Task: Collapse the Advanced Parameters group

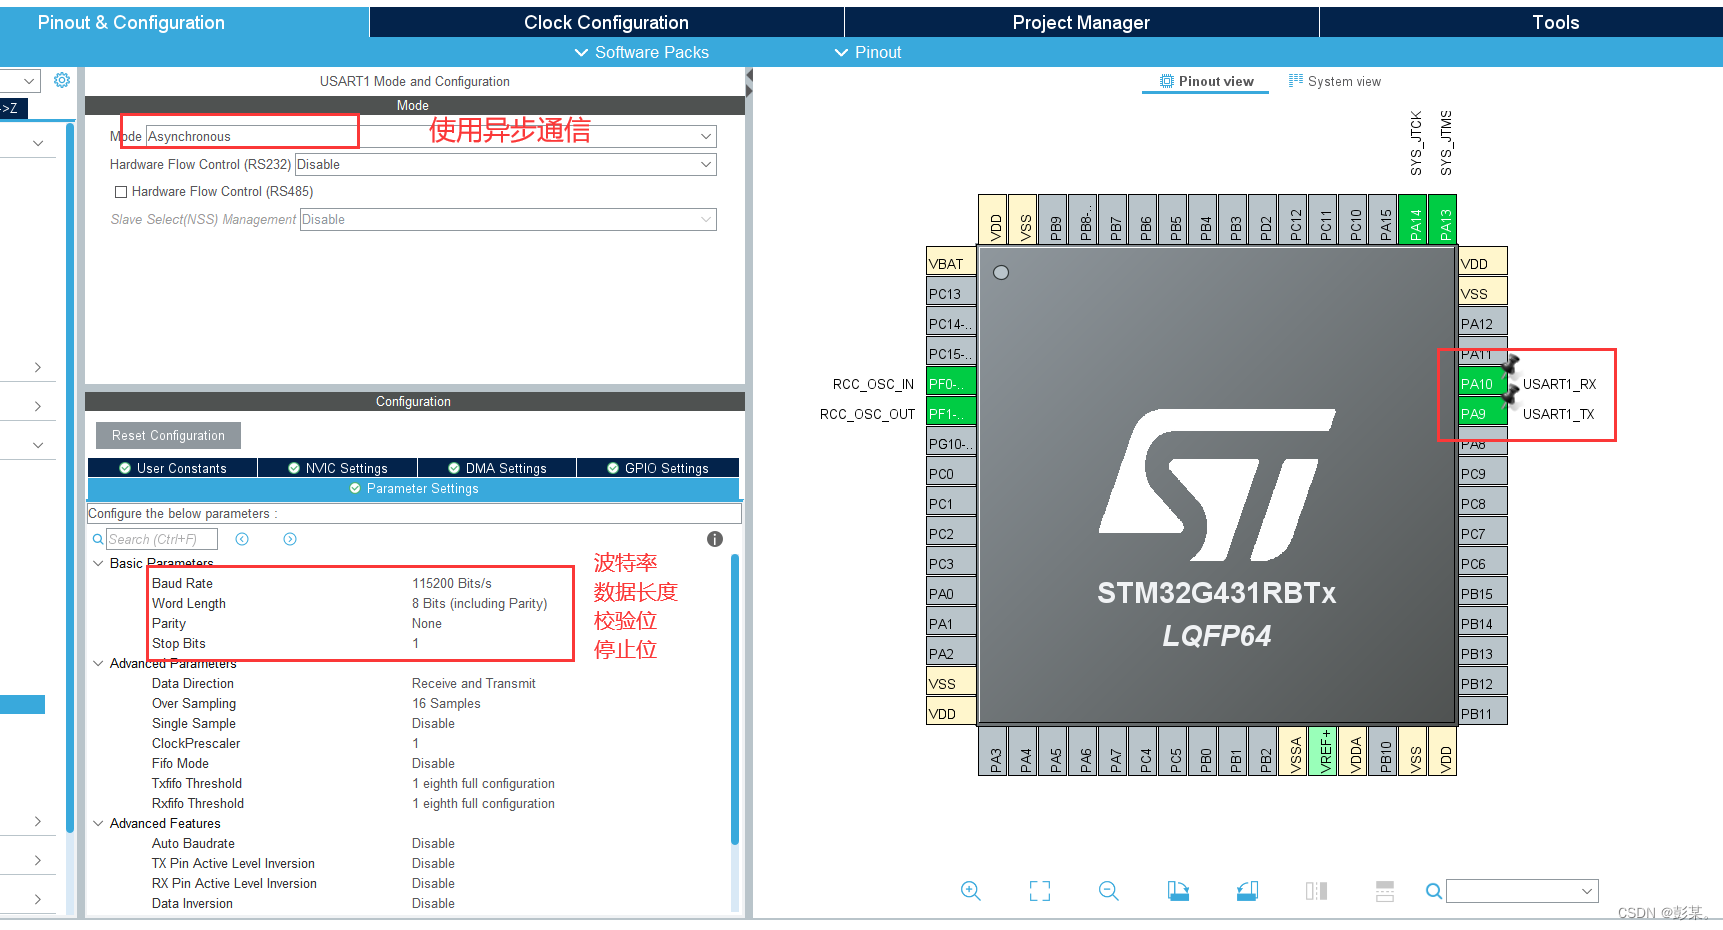Action: click(x=98, y=663)
